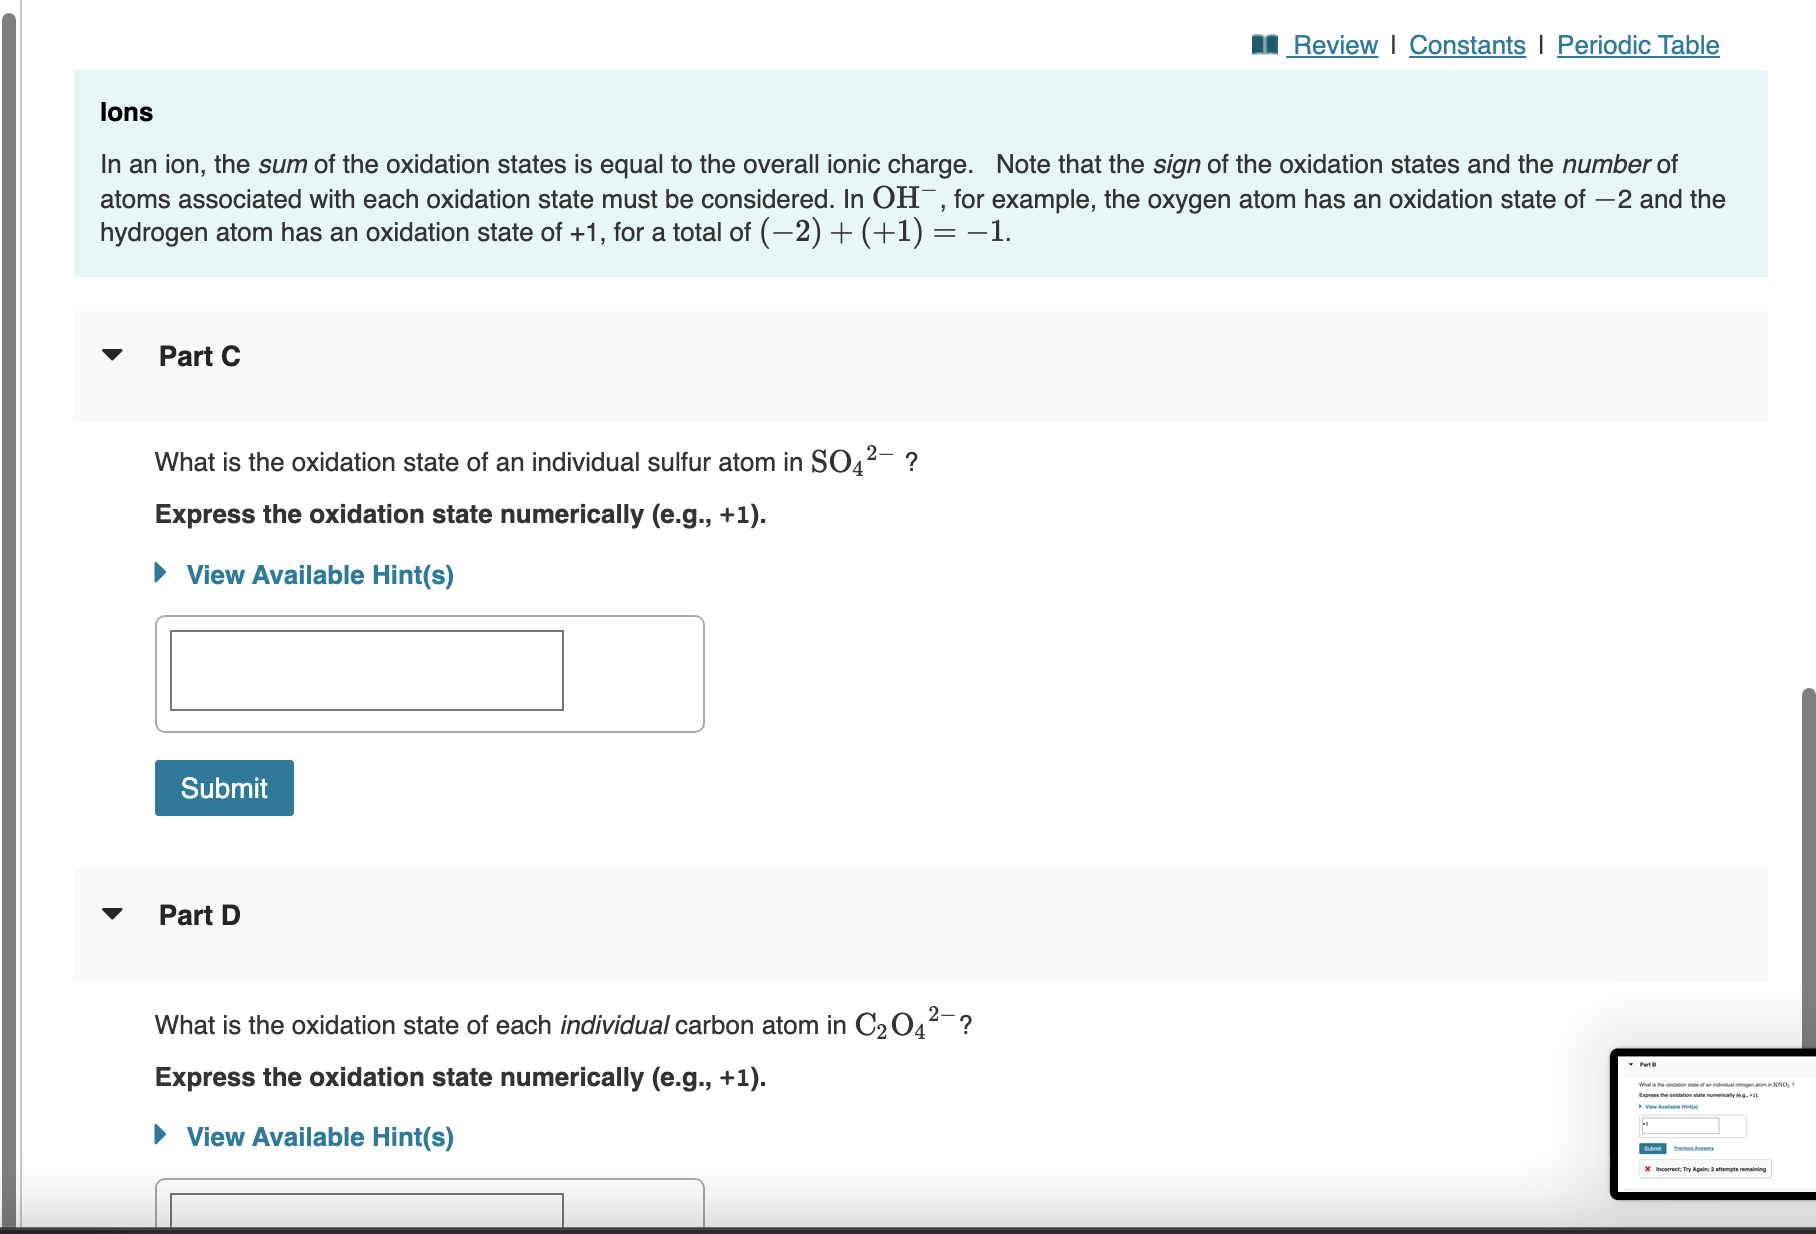Collapse Part C using its disclosure triangle
1816x1234 pixels.
click(113, 356)
